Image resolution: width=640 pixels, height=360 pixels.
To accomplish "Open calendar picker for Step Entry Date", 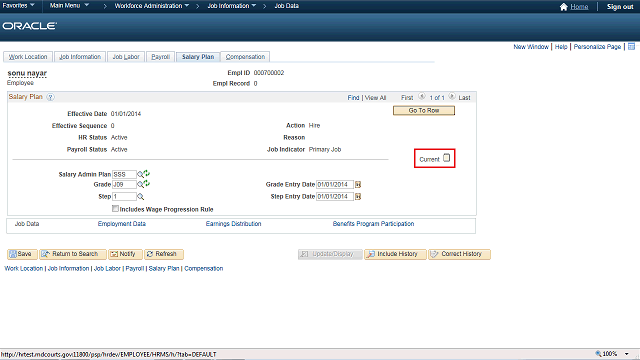I will click(358, 197).
